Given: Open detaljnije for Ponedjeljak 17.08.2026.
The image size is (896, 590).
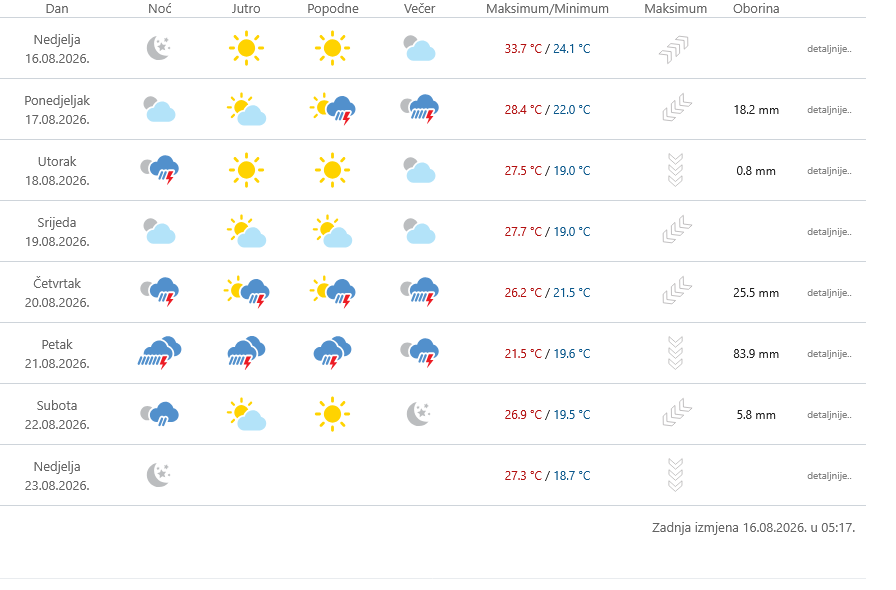Looking at the screenshot, I should 829,110.
